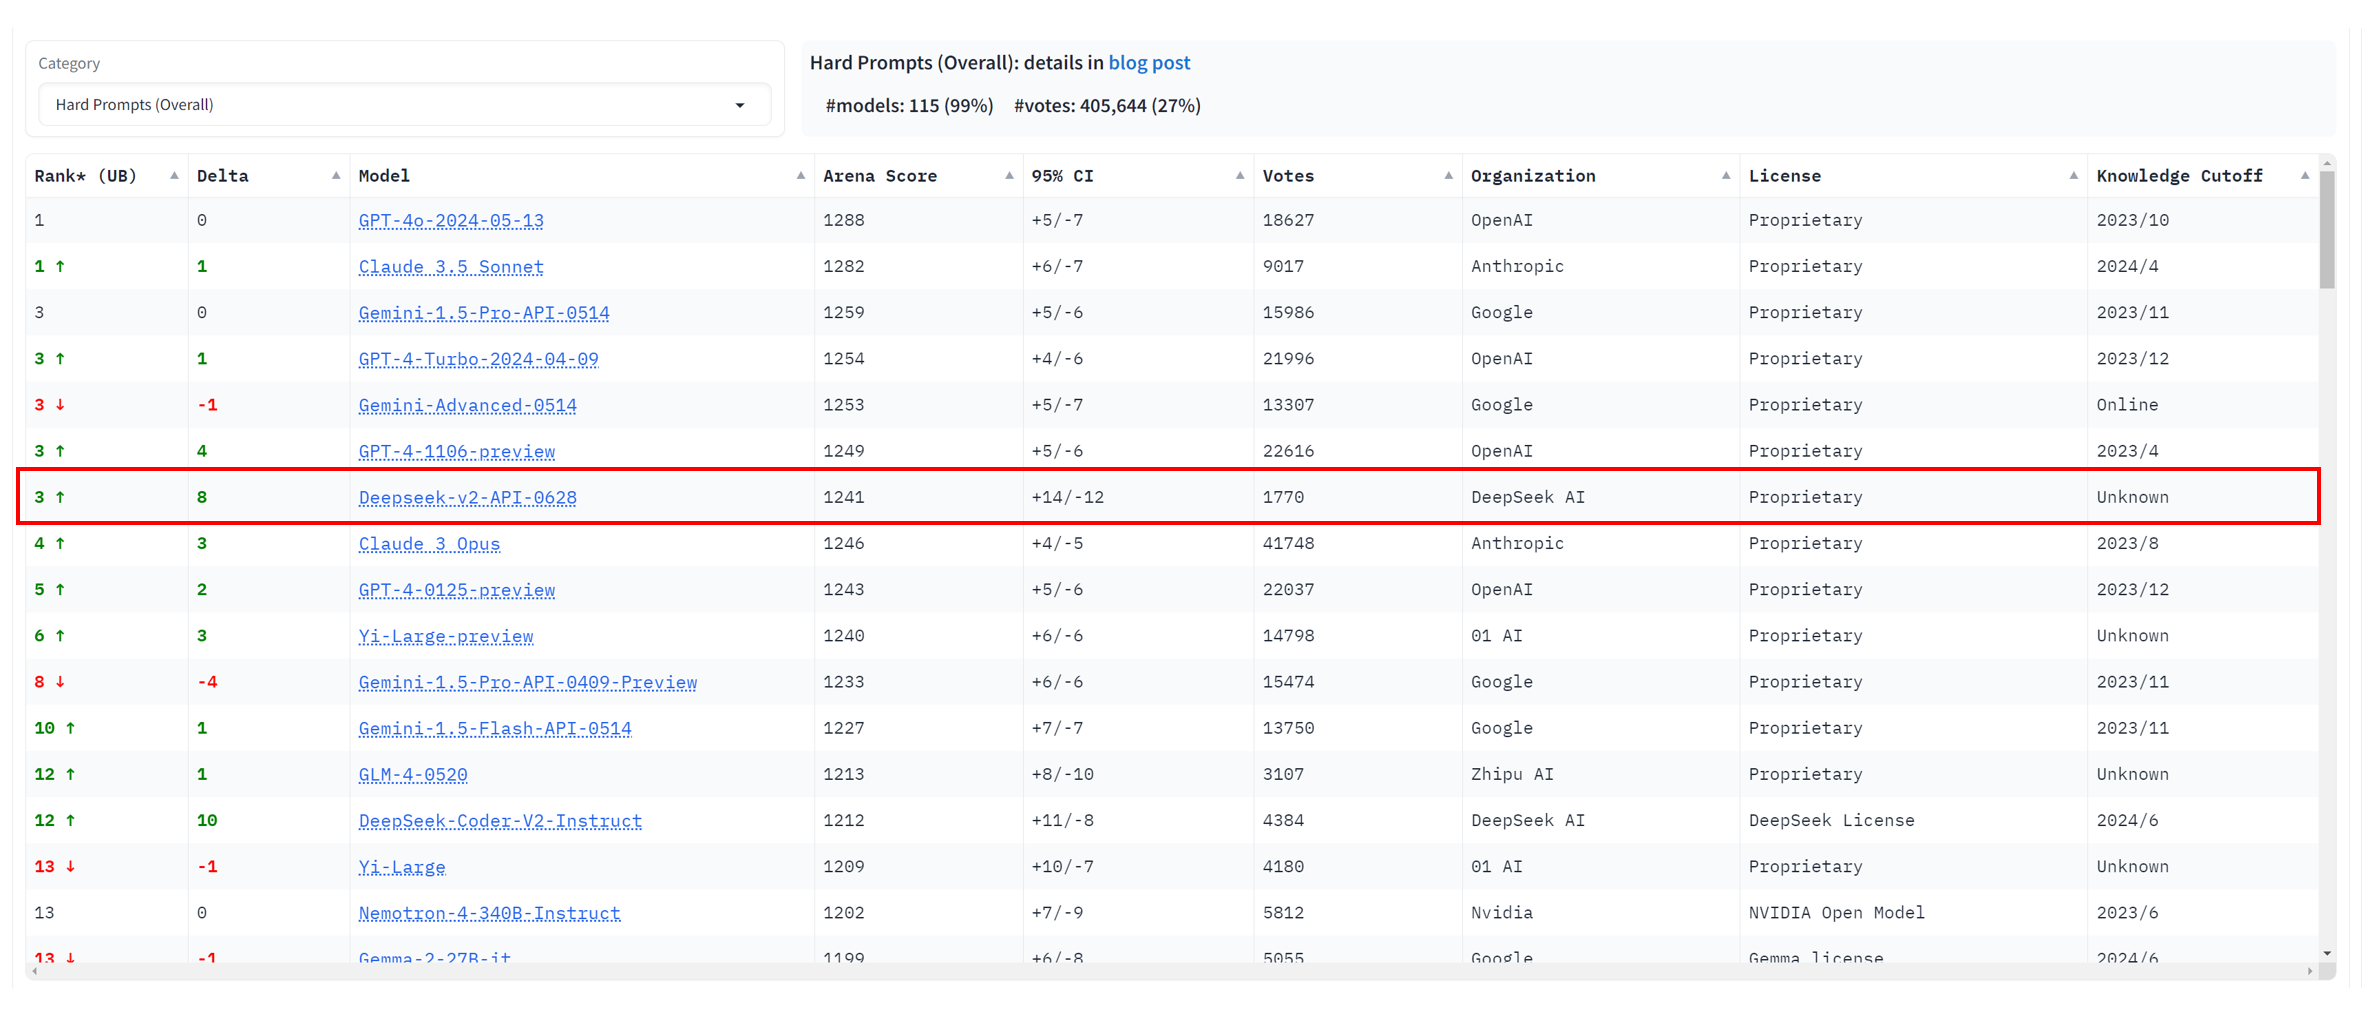Screen dimensions: 2368x1009
Task: Open Nemotron-4-340B-Instruct link
Action: pyautogui.click(x=489, y=913)
